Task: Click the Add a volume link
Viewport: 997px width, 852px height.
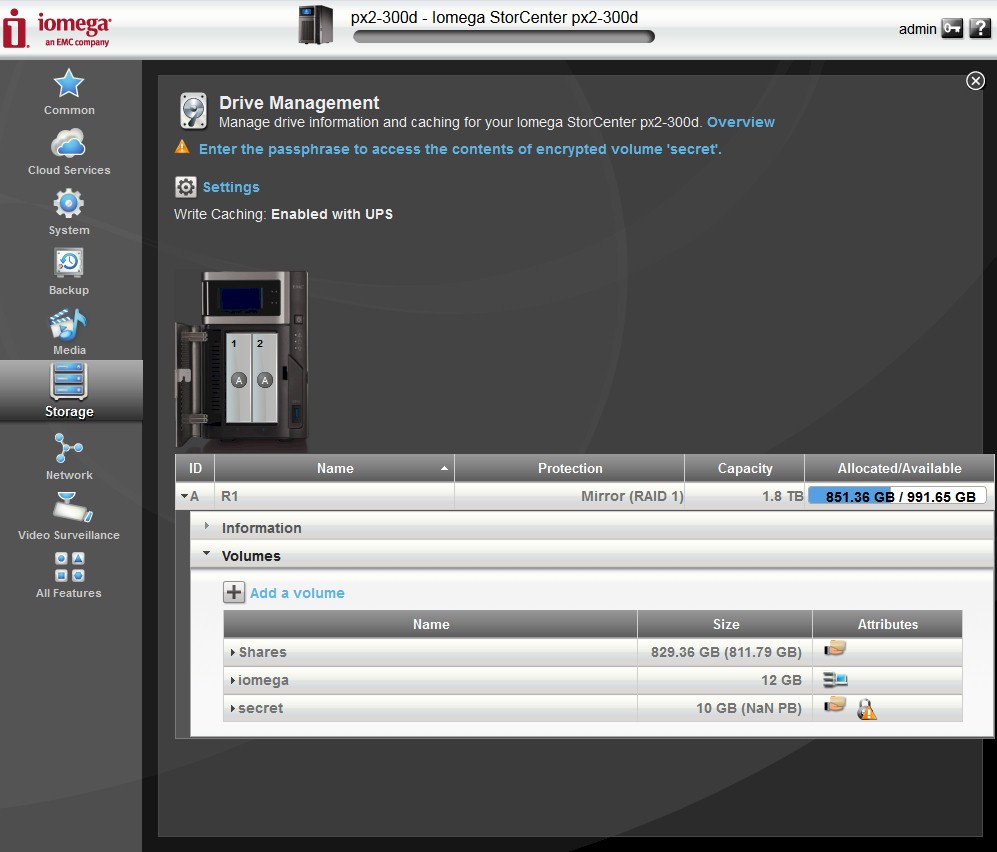Action: coord(297,593)
